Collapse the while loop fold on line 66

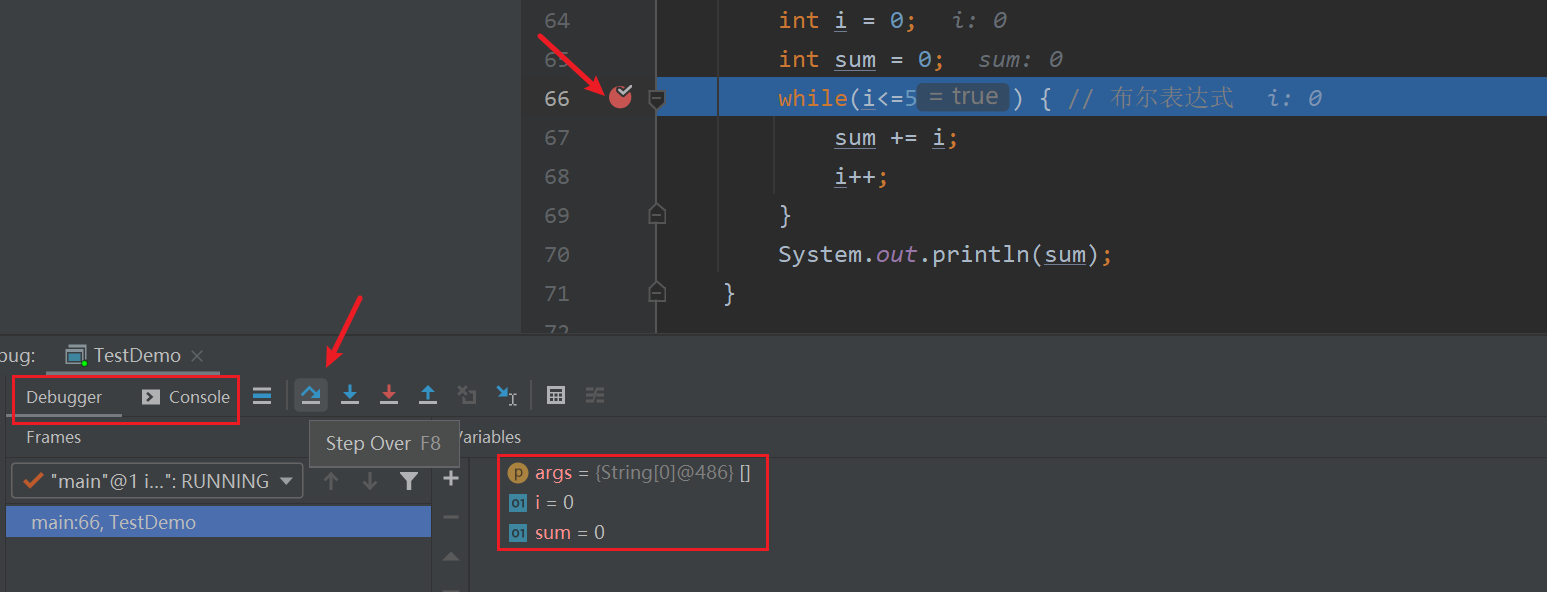pyautogui.click(x=657, y=98)
